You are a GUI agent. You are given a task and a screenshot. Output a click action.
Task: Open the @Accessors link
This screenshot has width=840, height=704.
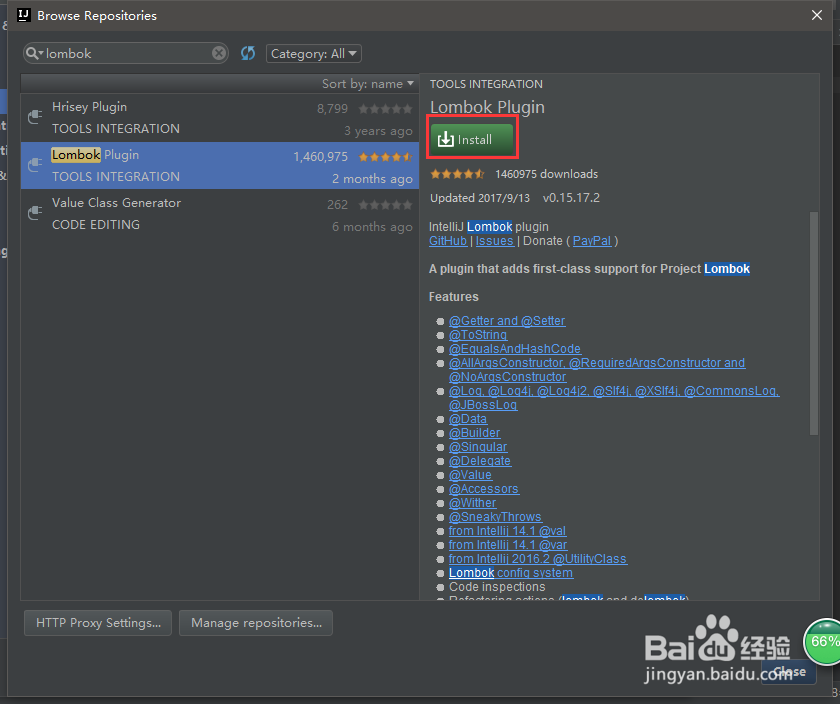(x=484, y=489)
